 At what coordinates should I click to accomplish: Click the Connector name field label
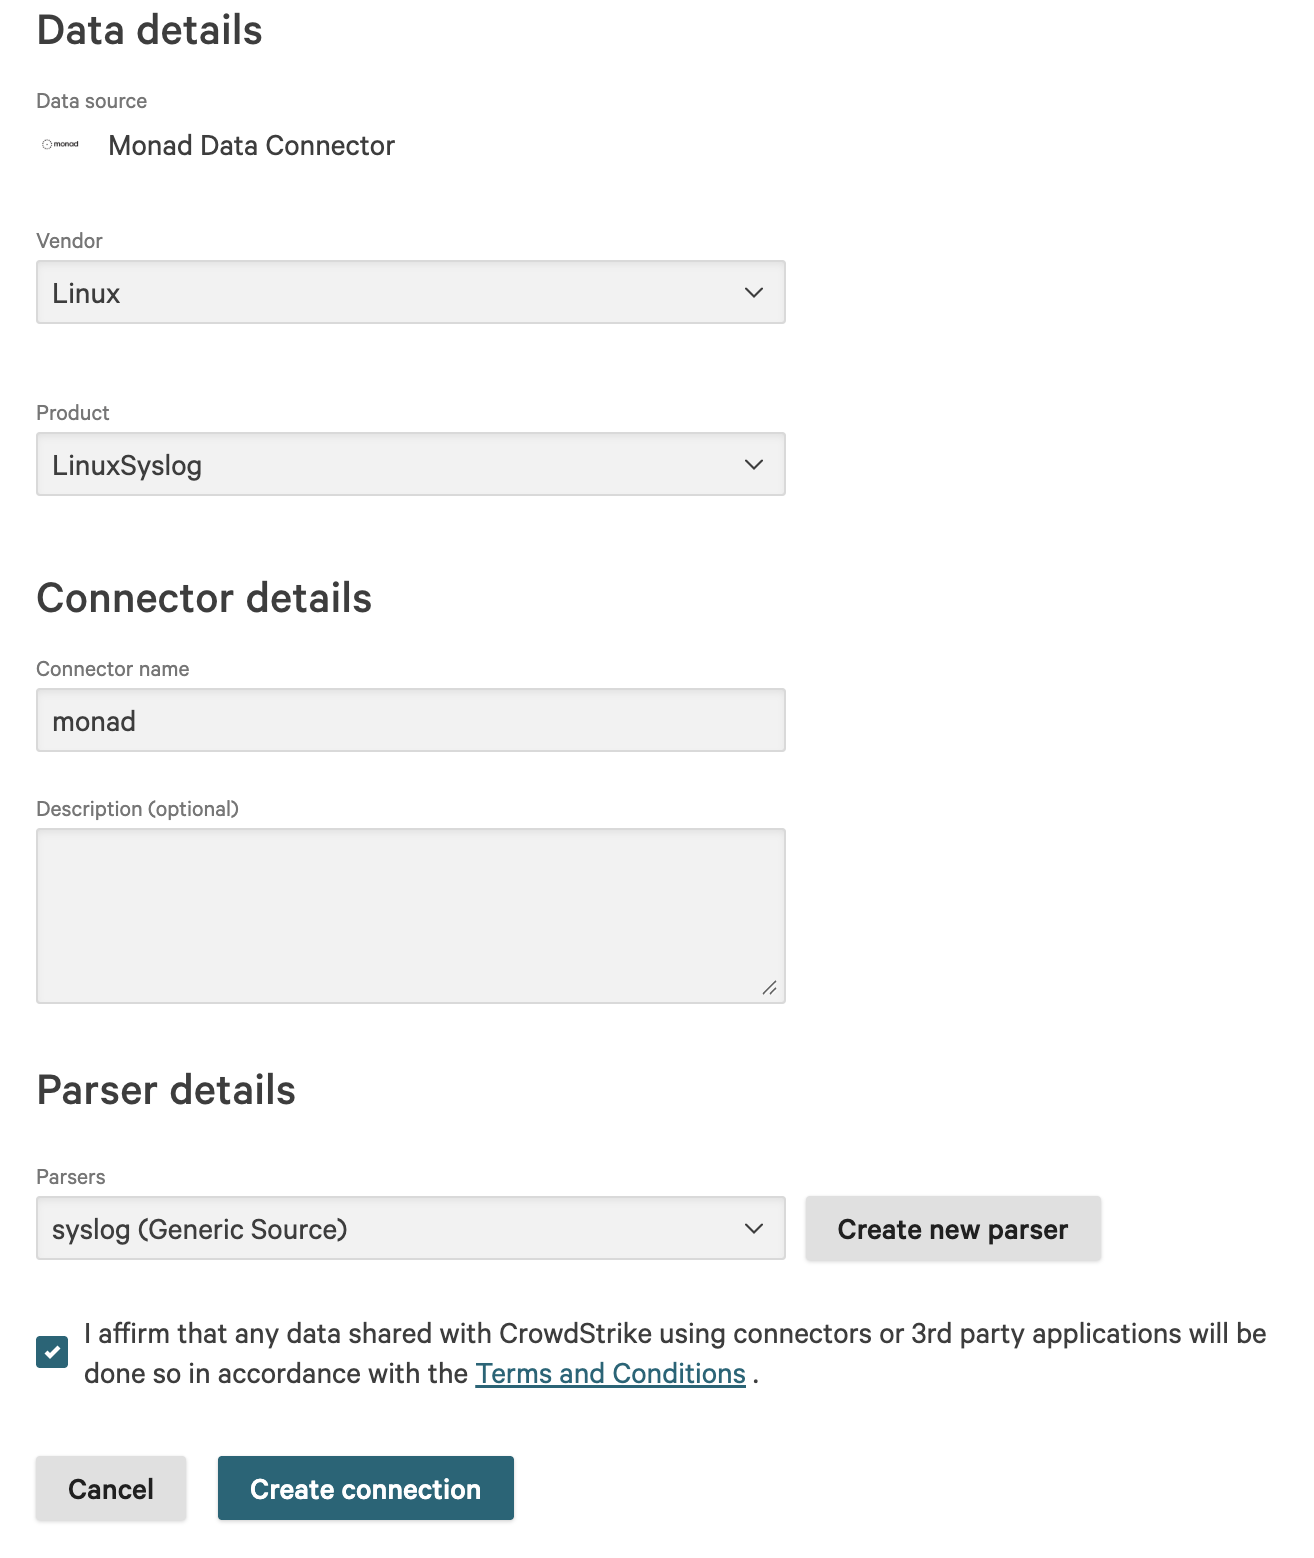pyautogui.click(x=113, y=669)
